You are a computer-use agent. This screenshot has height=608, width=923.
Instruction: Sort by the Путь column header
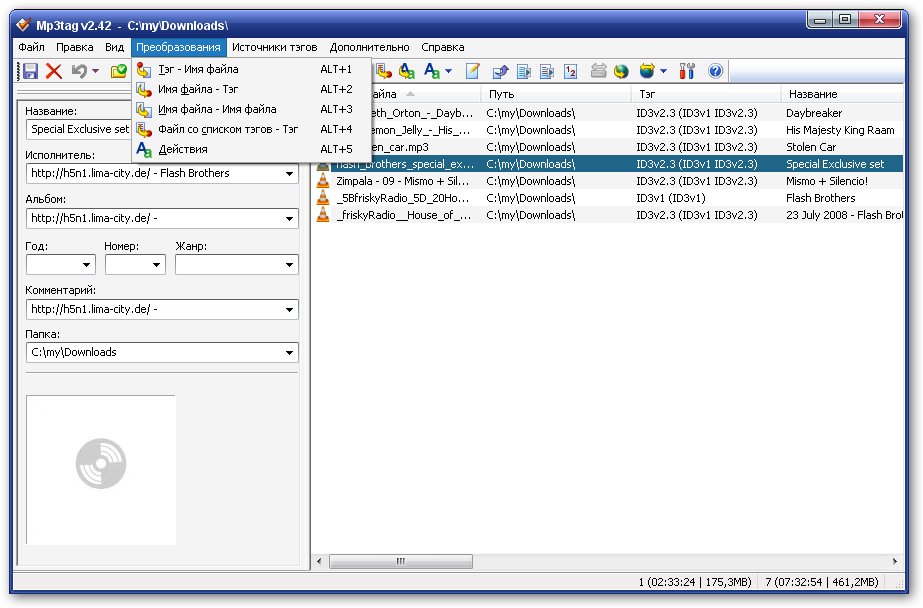555,94
